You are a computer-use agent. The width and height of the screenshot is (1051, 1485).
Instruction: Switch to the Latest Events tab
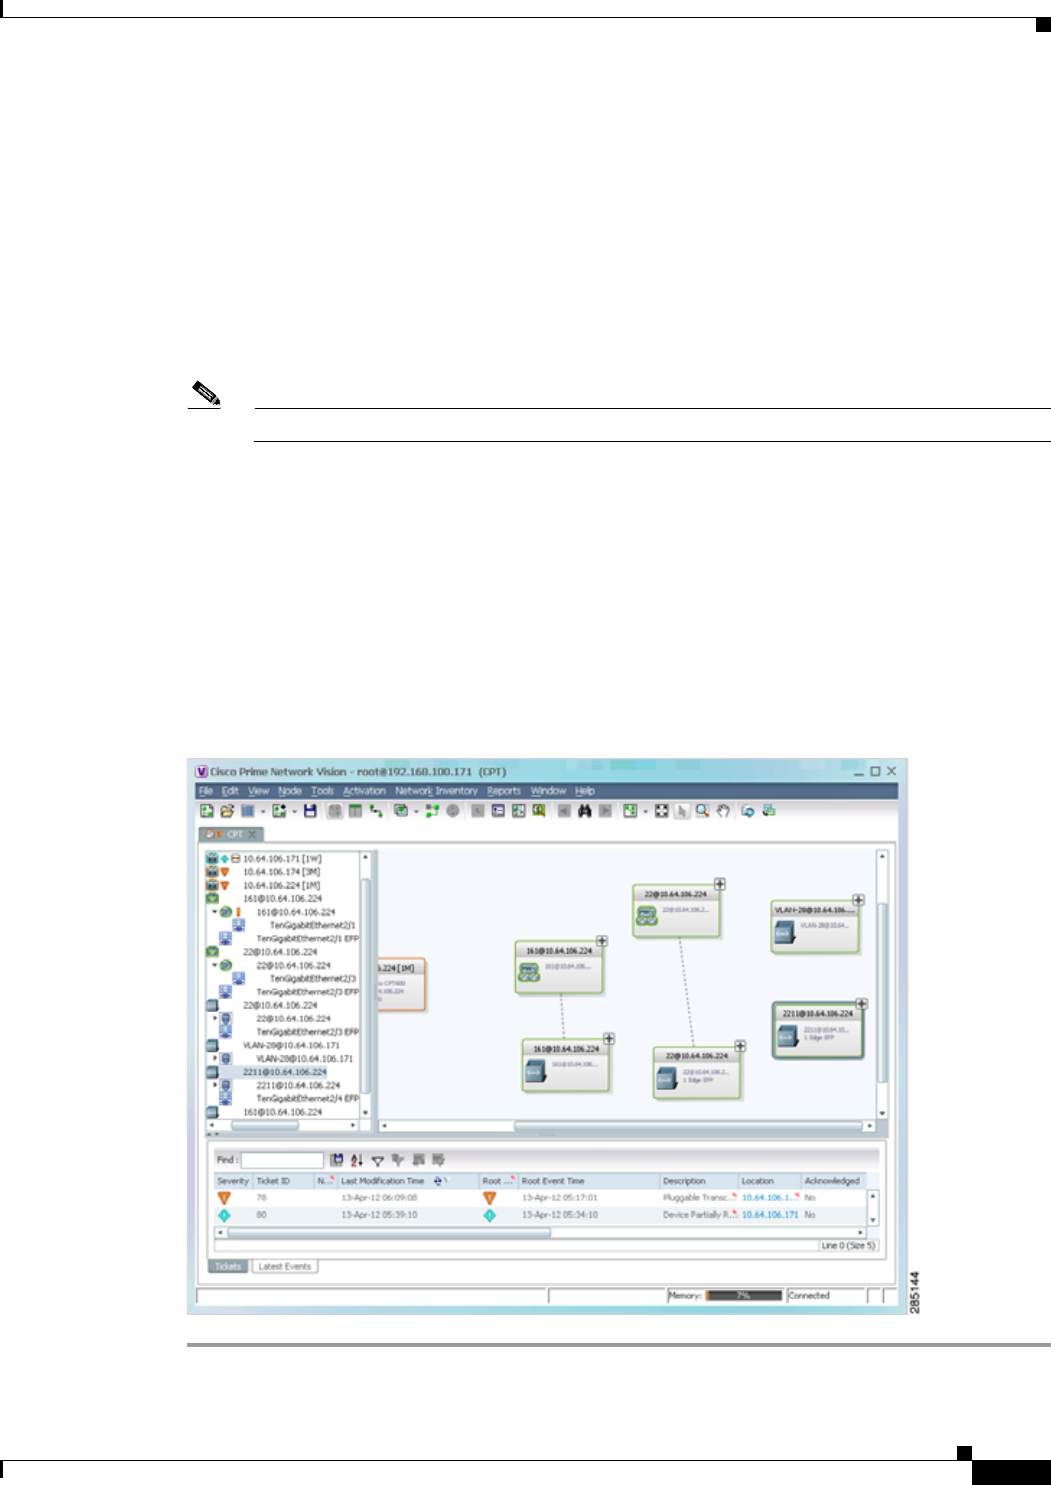click(x=285, y=1266)
